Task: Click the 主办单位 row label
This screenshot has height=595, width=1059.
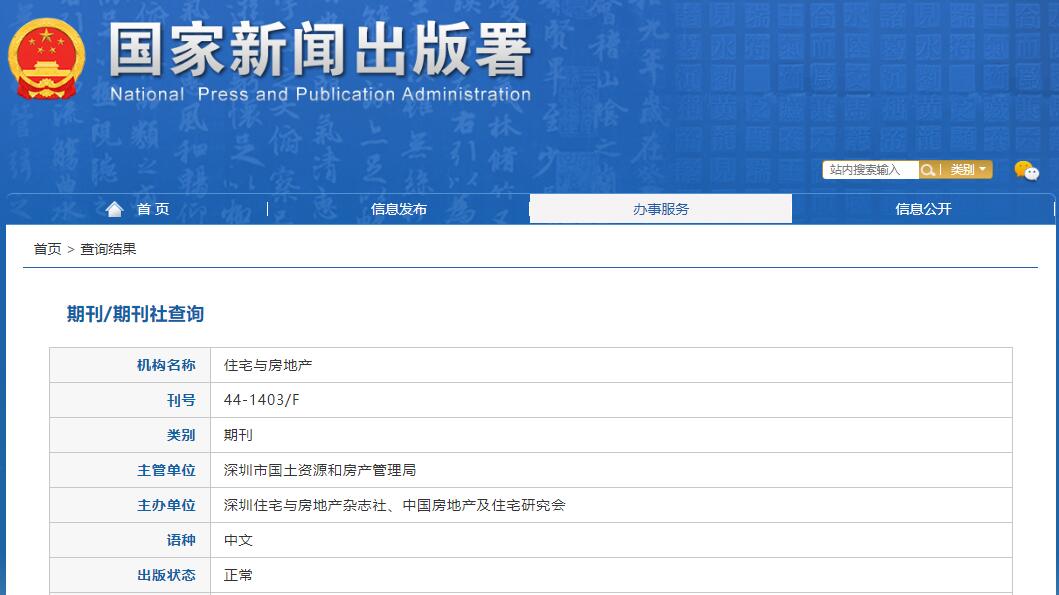Action: (166, 506)
